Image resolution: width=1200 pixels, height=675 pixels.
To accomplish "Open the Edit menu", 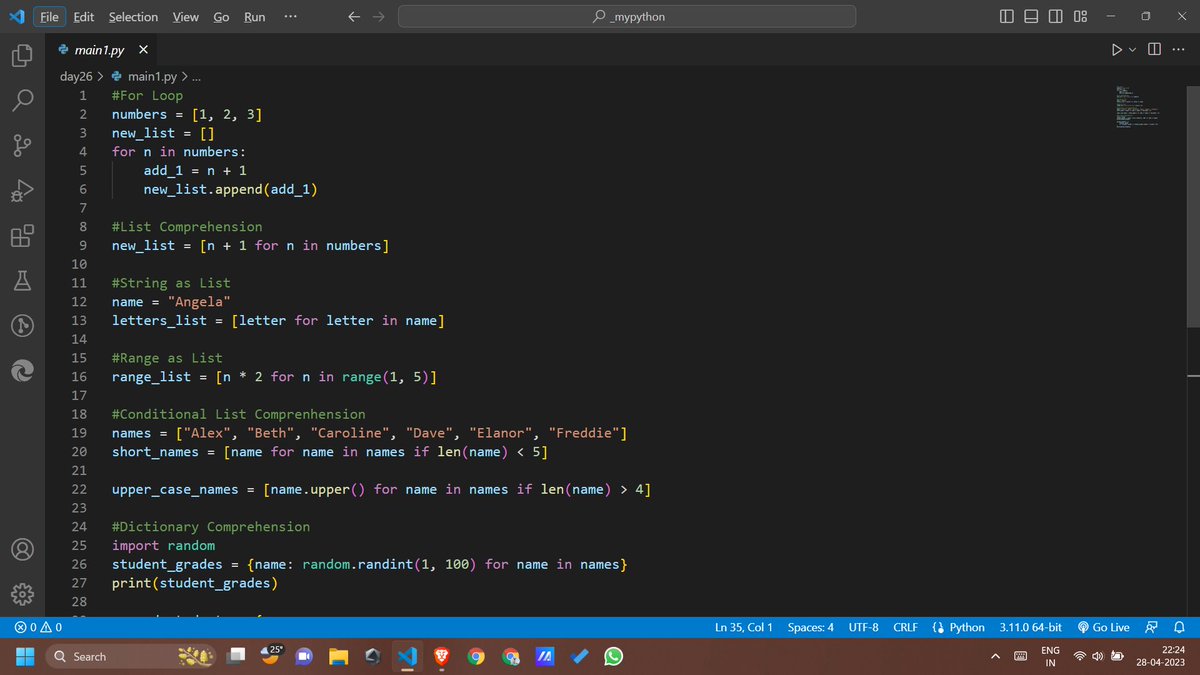I will (84, 16).
